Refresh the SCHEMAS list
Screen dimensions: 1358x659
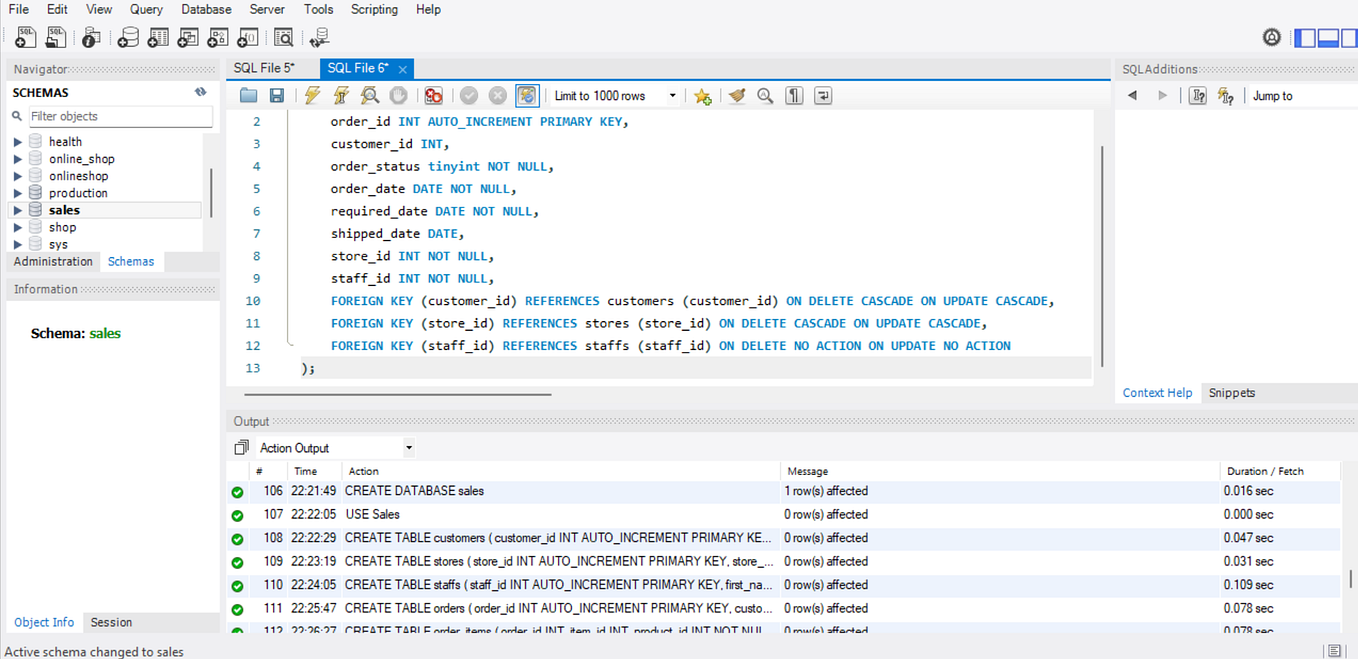tap(201, 92)
